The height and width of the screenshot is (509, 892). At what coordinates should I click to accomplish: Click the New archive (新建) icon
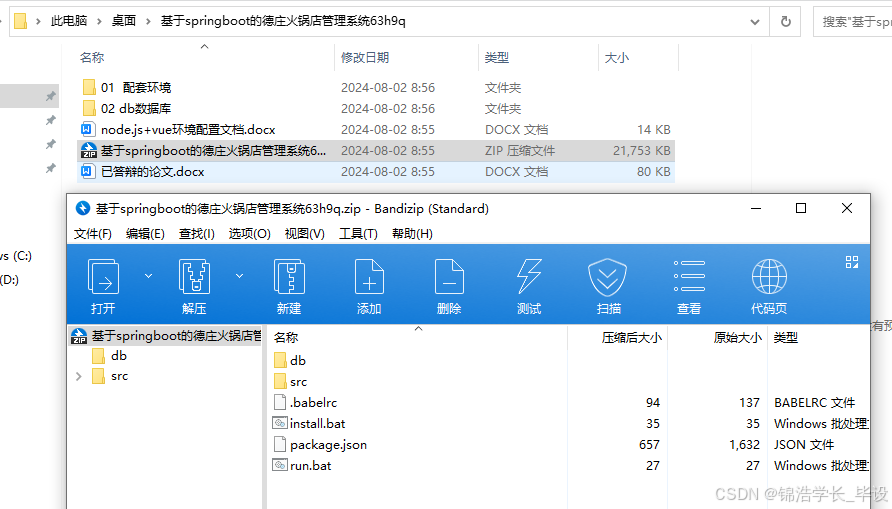click(289, 276)
